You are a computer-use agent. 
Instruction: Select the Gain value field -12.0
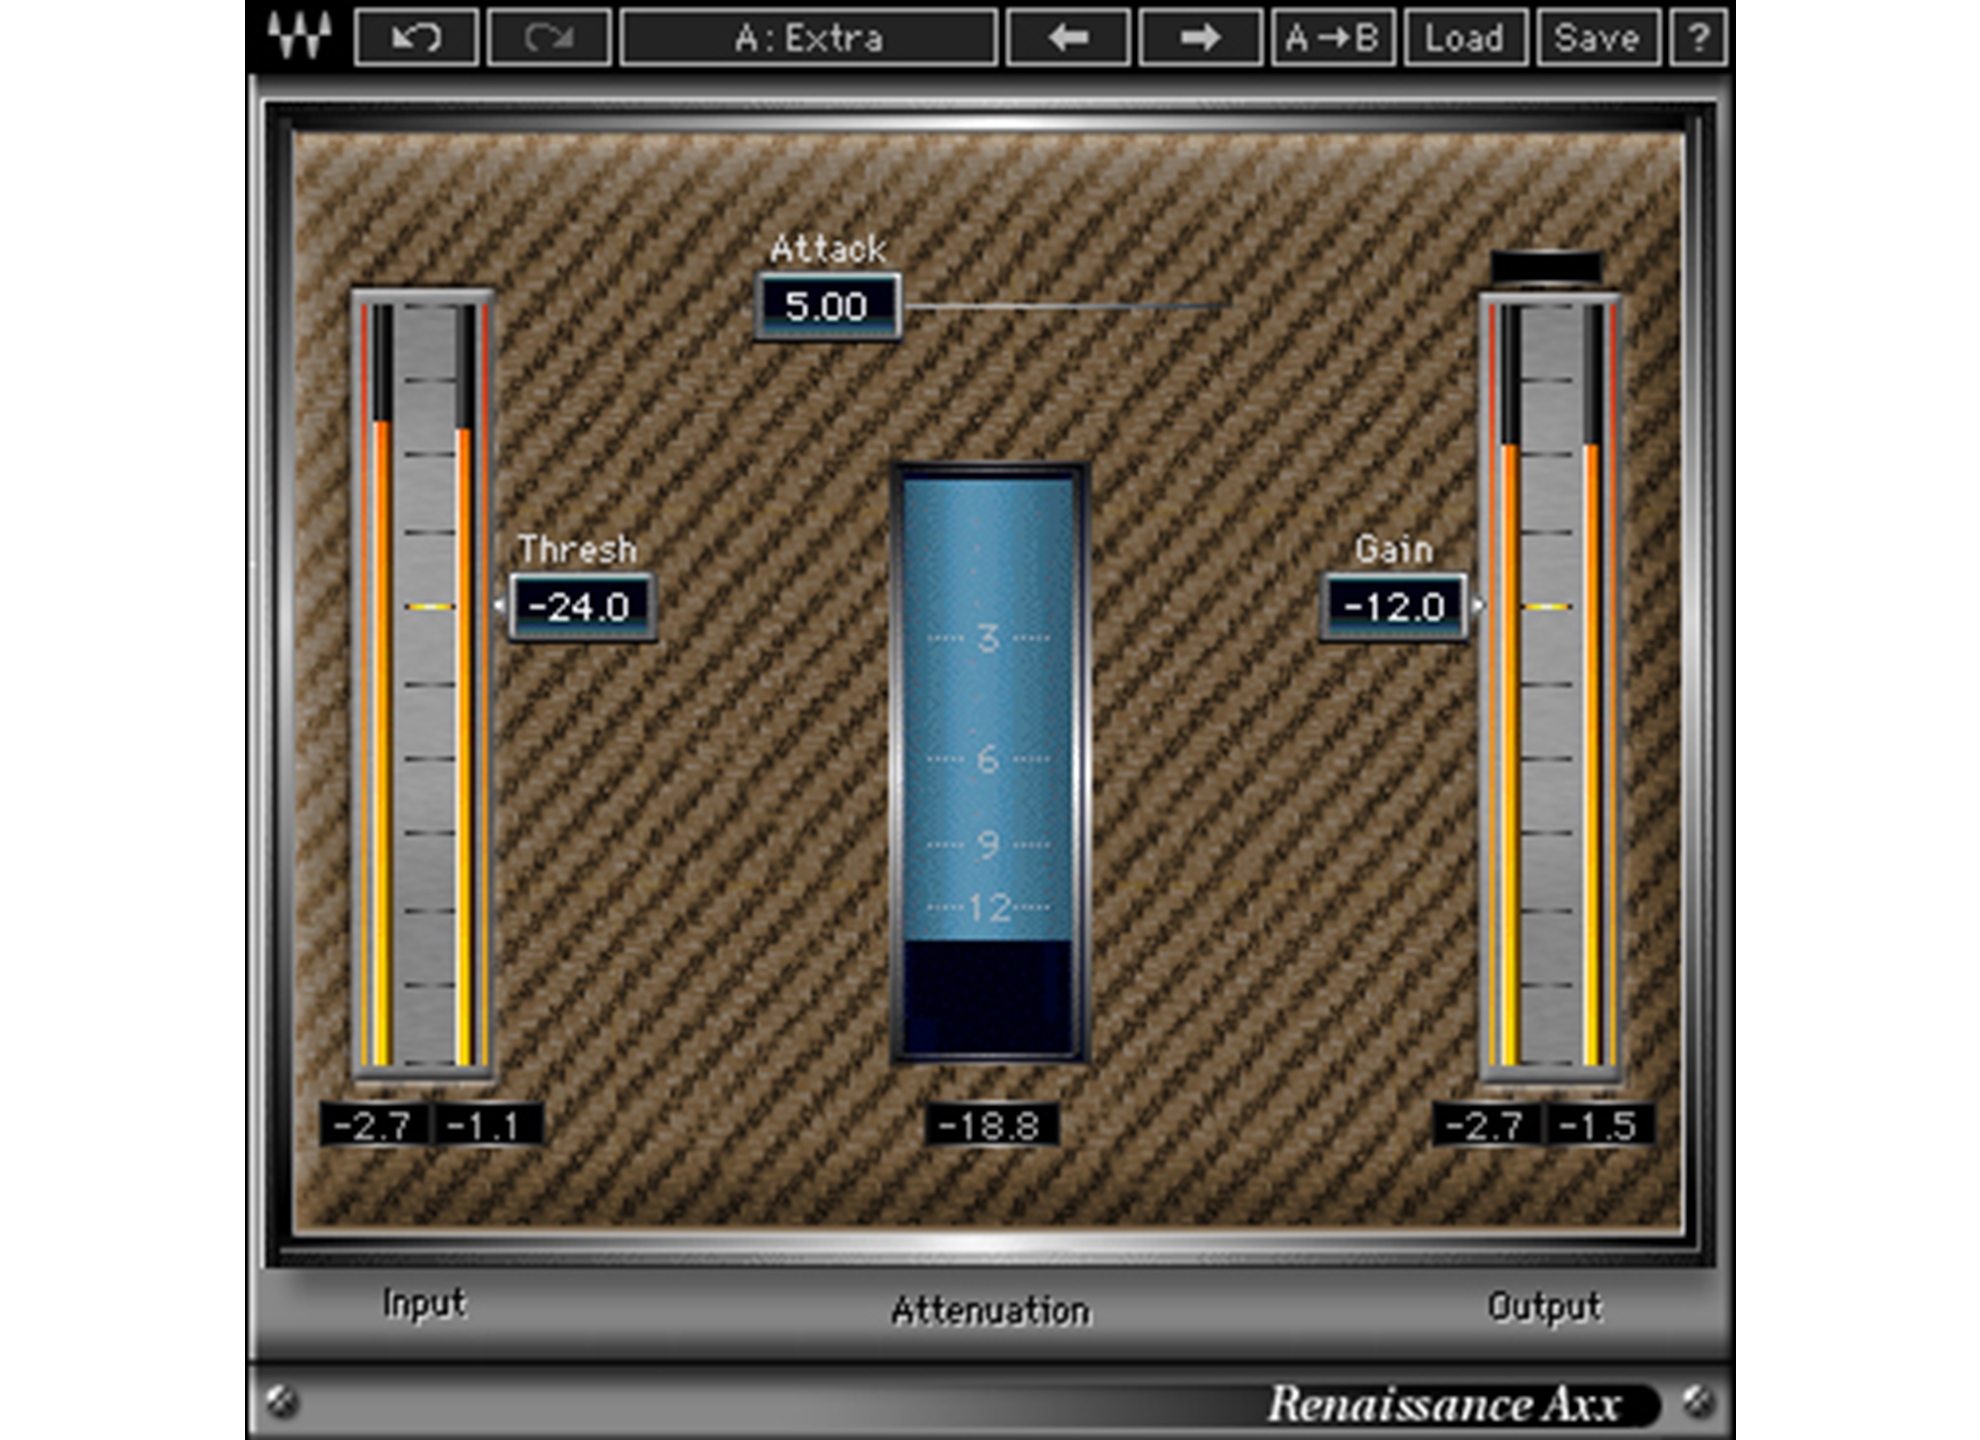click(x=1394, y=607)
